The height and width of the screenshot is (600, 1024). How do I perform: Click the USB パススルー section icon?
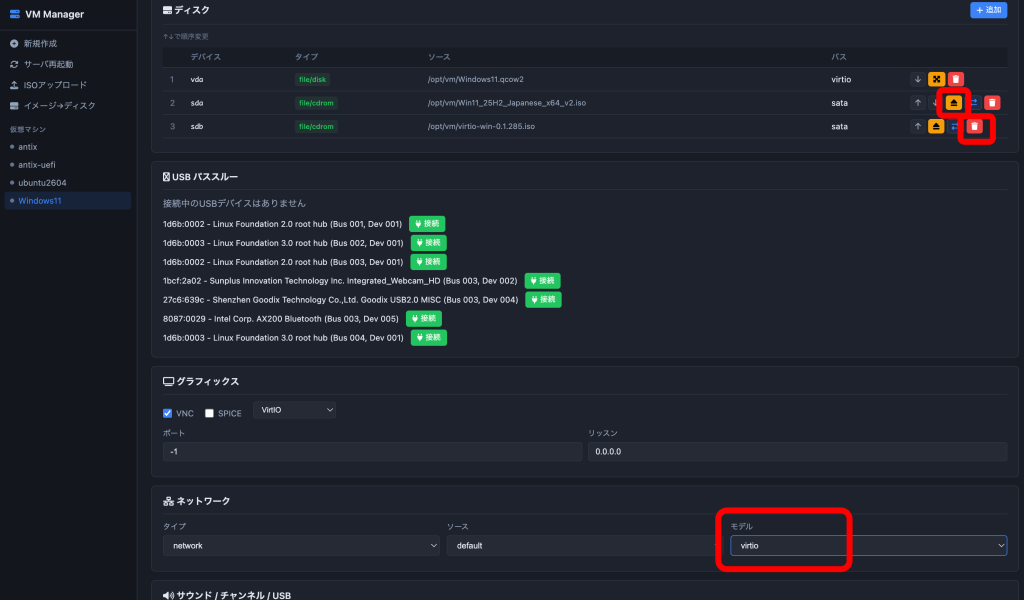click(x=166, y=177)
